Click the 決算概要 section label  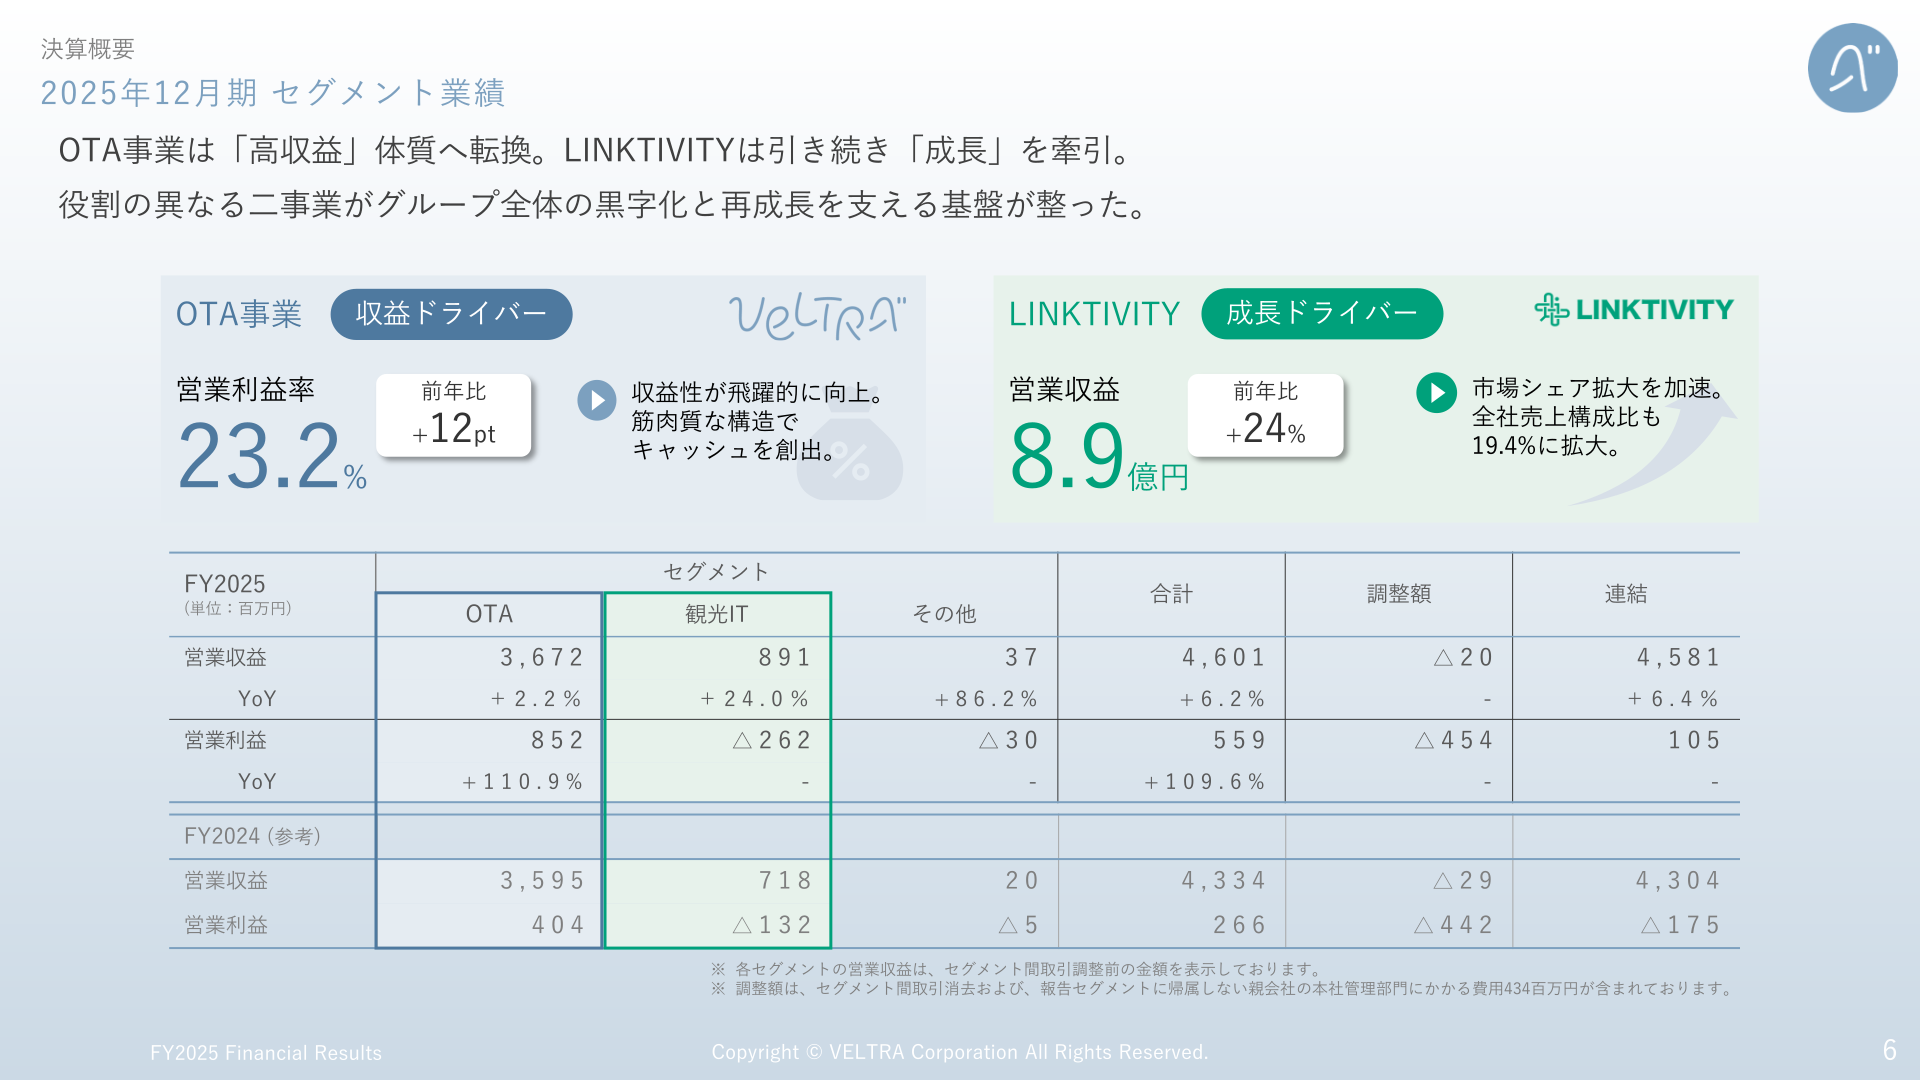[88, 48]
